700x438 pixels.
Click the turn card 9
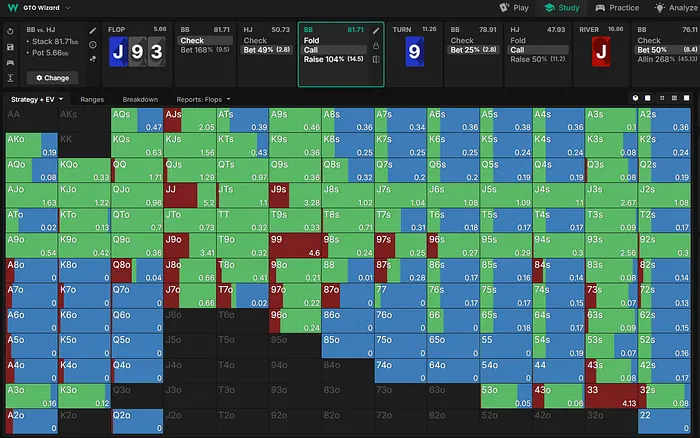413,52
